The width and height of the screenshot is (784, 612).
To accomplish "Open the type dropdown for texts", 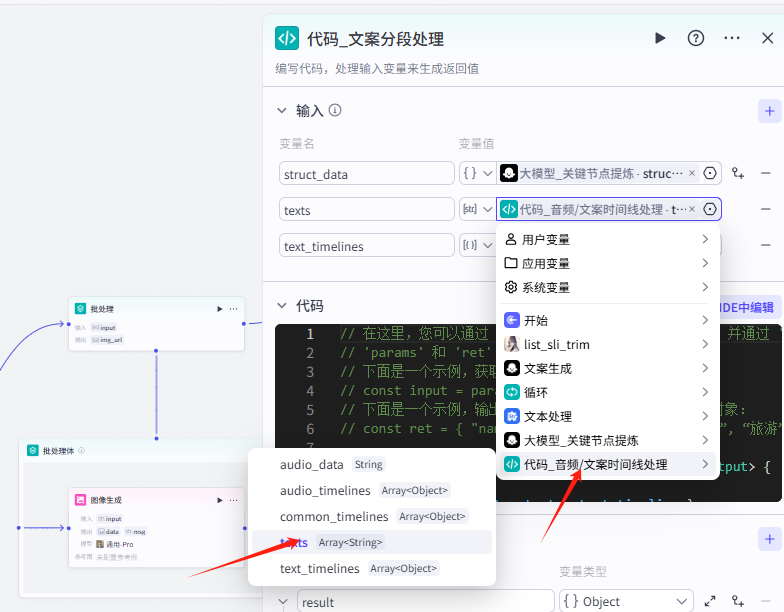I will (478, 209).
